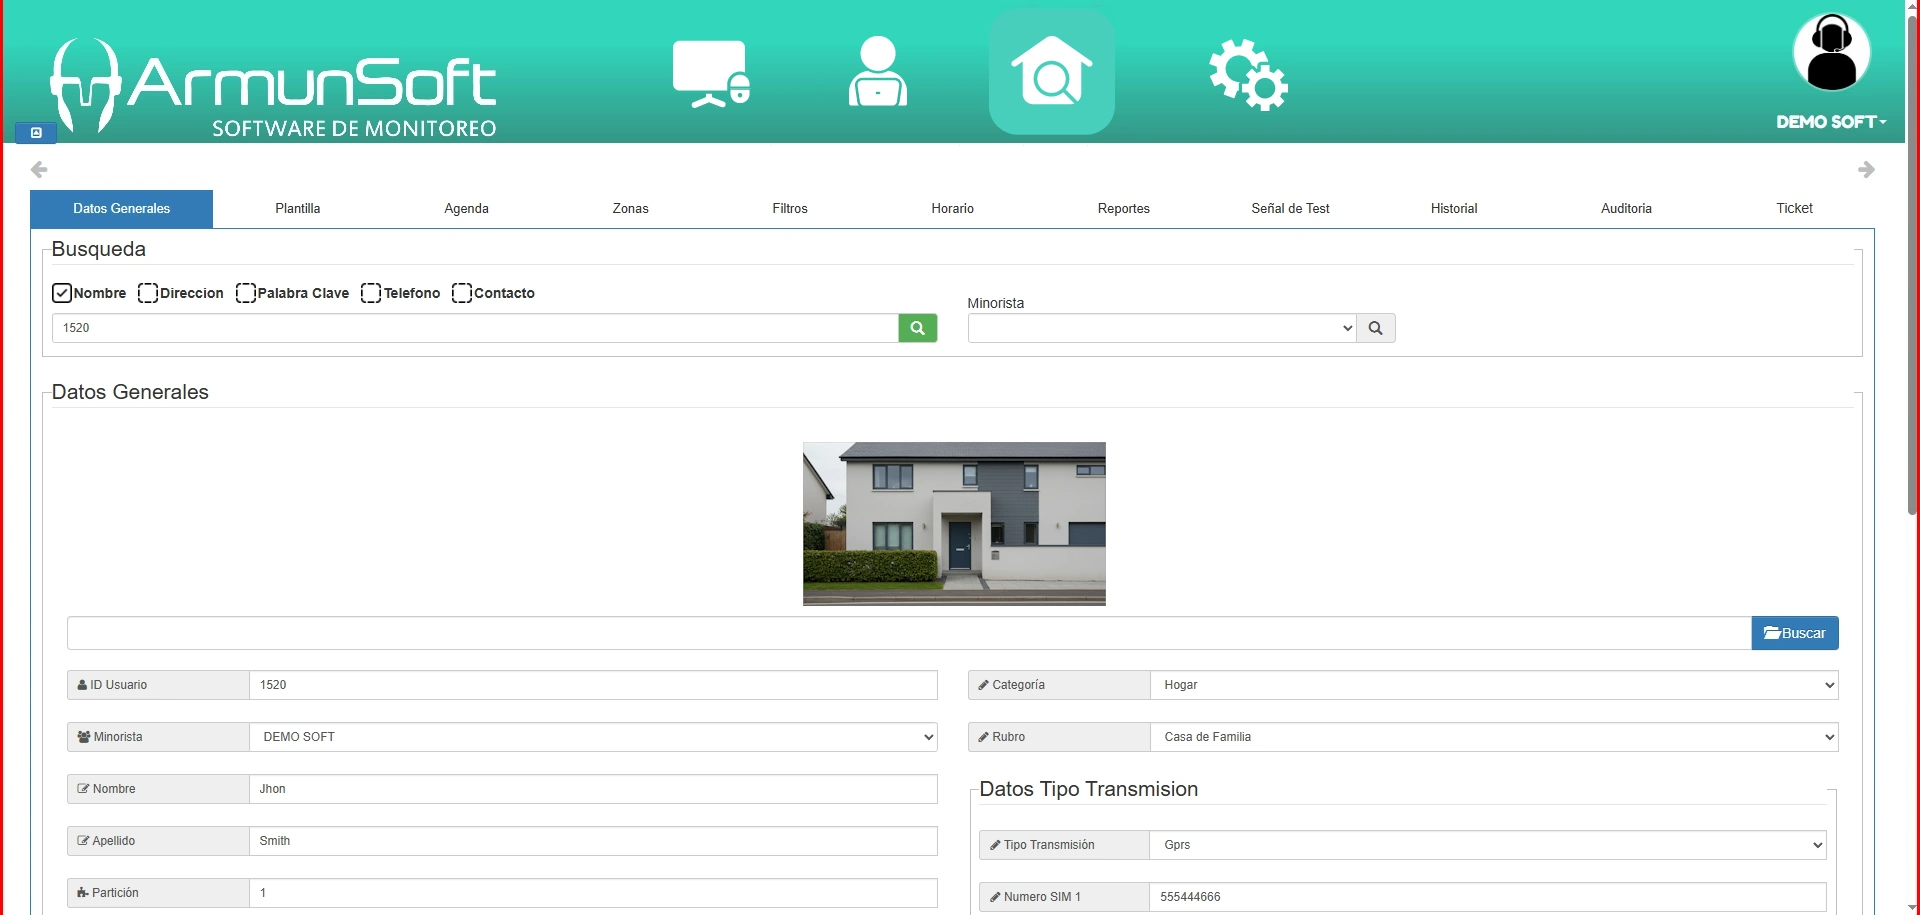
Task: Expand the Categoría dropdown showing Hogar
Action: click(1493, 685)
